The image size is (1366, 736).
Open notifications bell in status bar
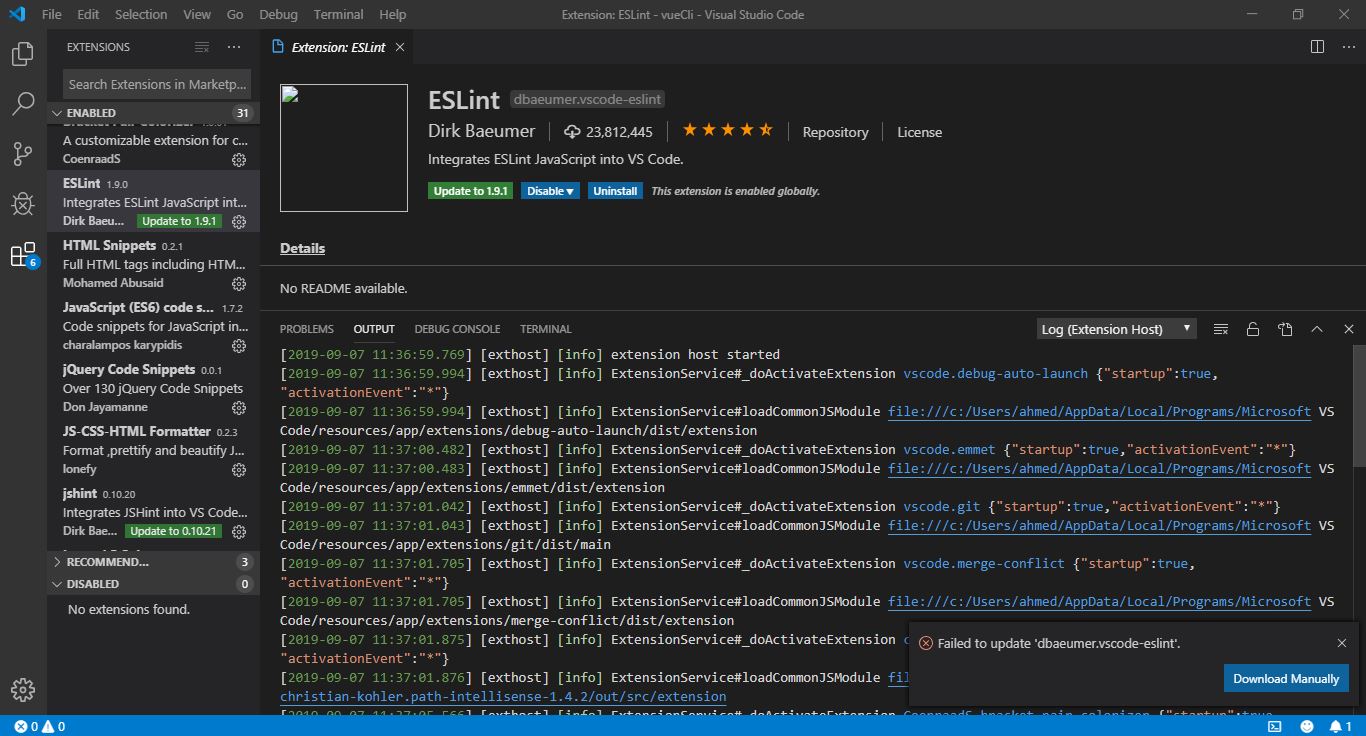click(1340, 726)
